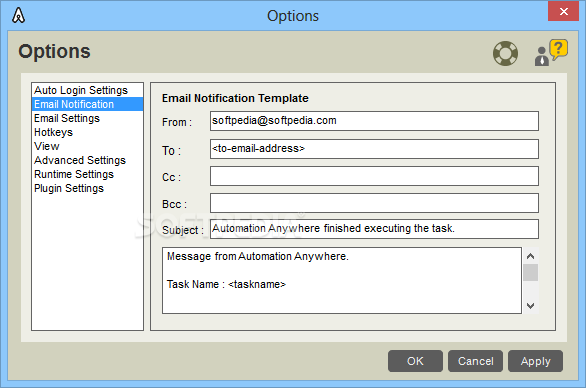Close the Options window
This screenshot has width=586, height=388.
[x=564, y=11]
